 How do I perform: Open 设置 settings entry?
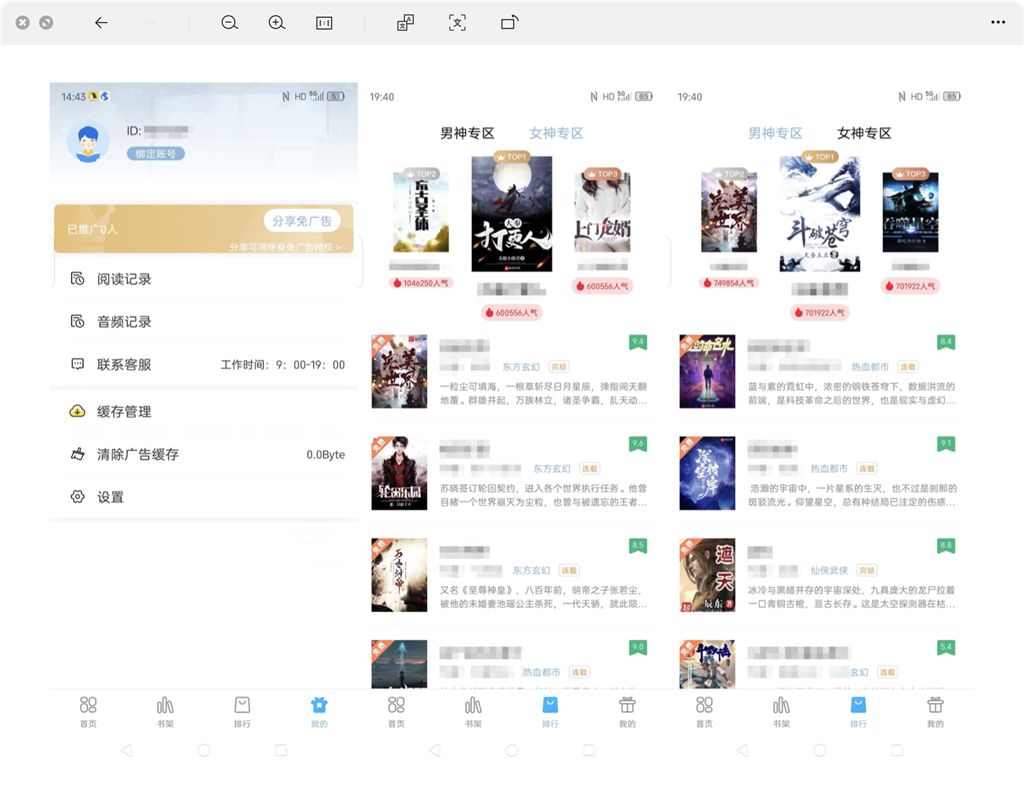click(x=206, y=497)
